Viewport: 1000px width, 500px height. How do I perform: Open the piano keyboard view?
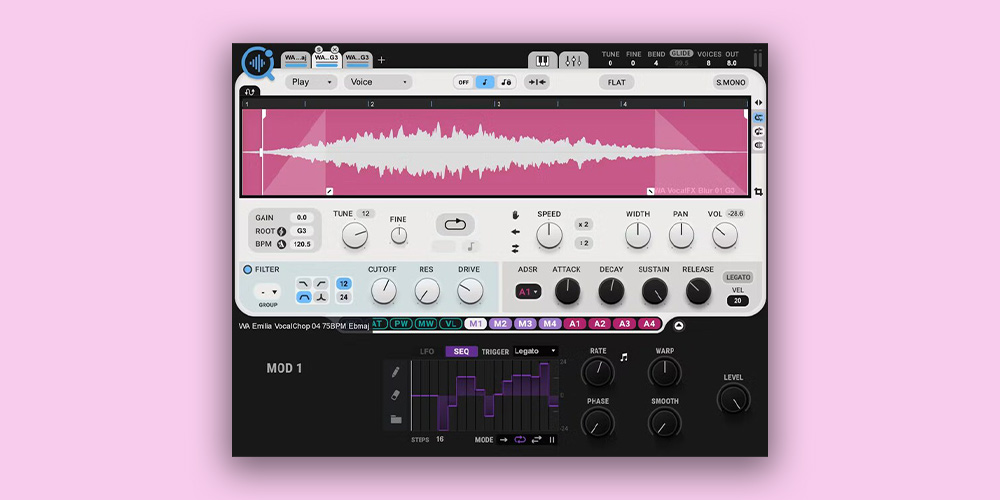[x=543, y=61]
